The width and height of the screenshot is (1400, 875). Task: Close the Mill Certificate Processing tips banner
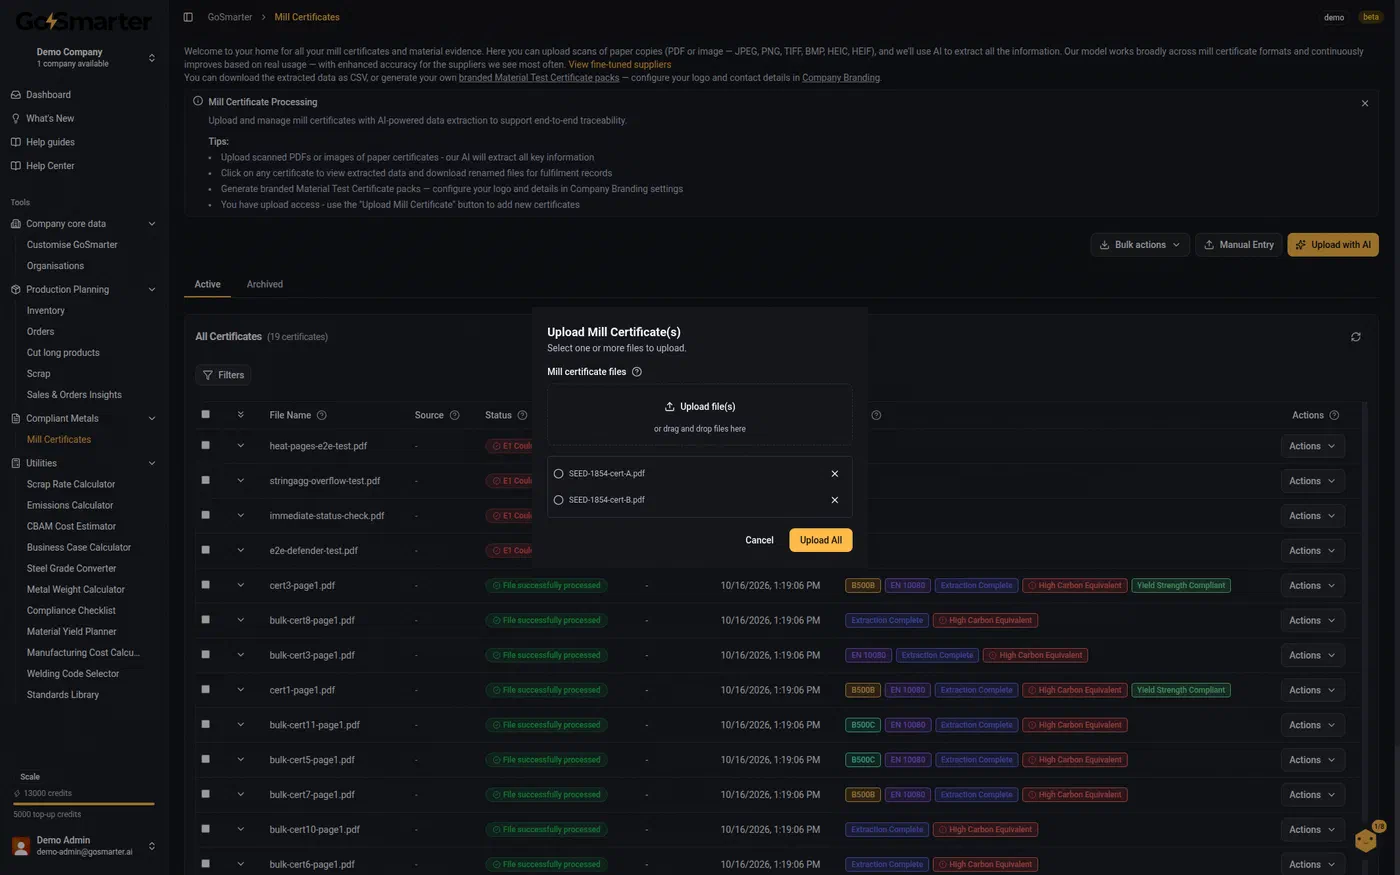[x=1365, y=103]
